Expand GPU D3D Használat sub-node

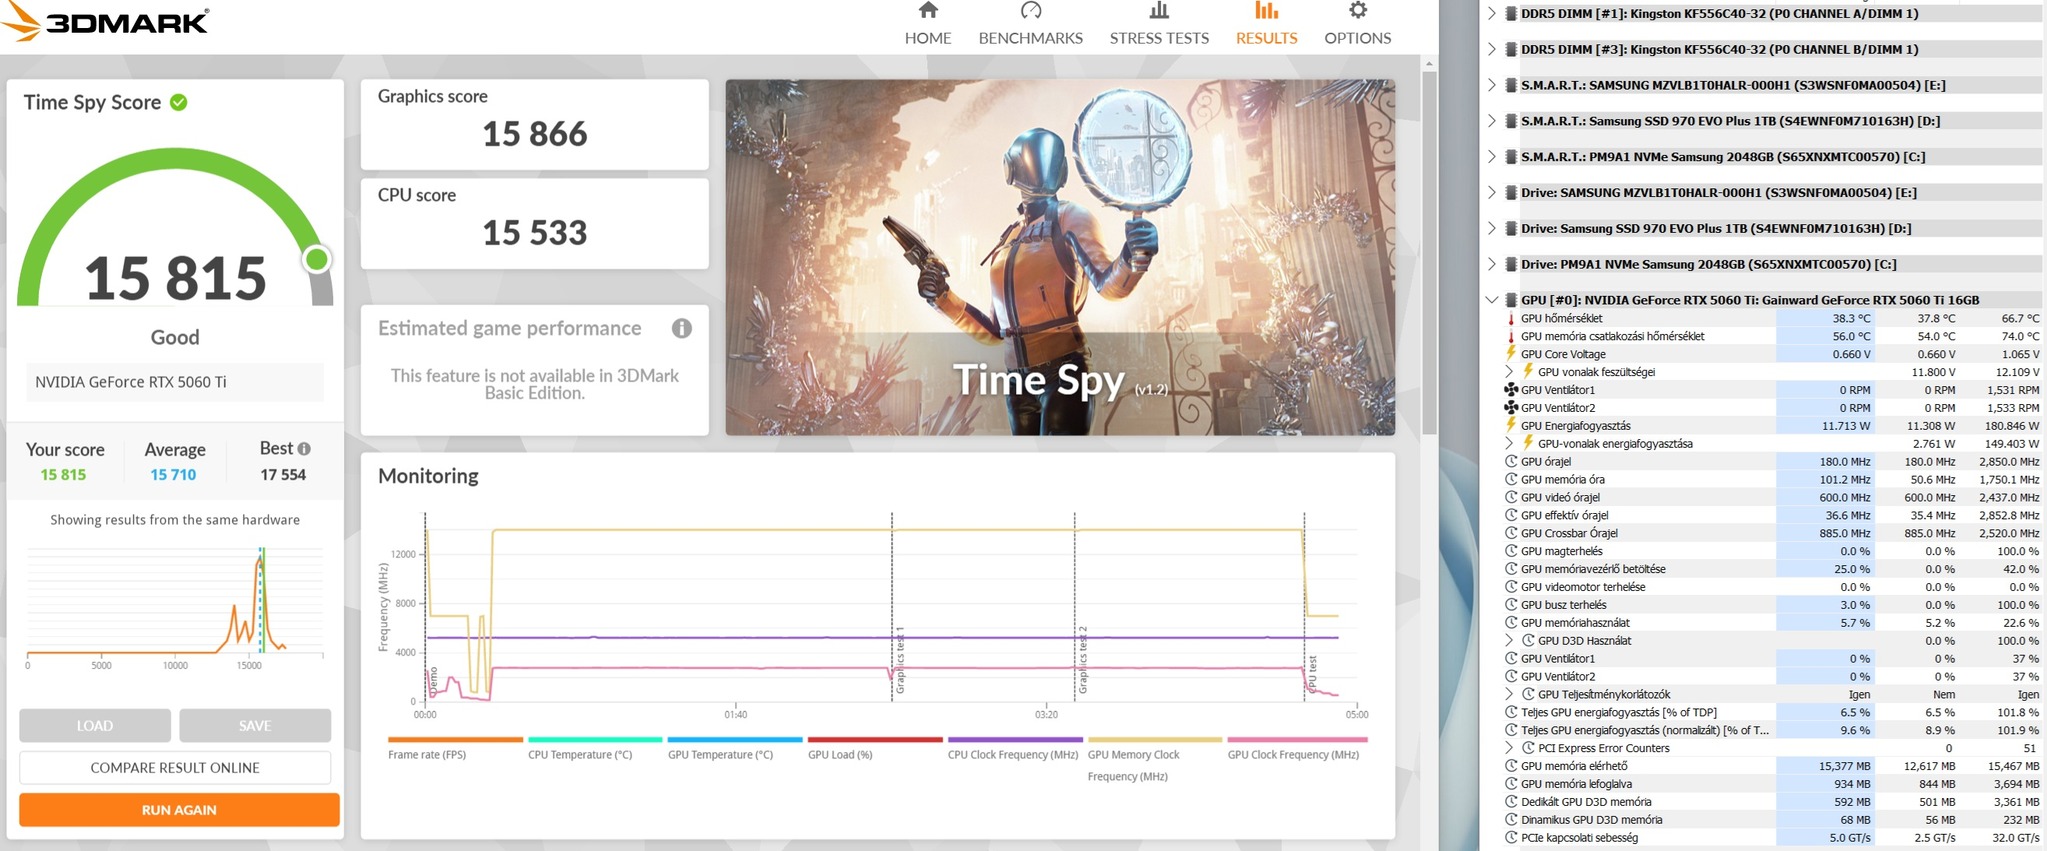(1510, 640)
